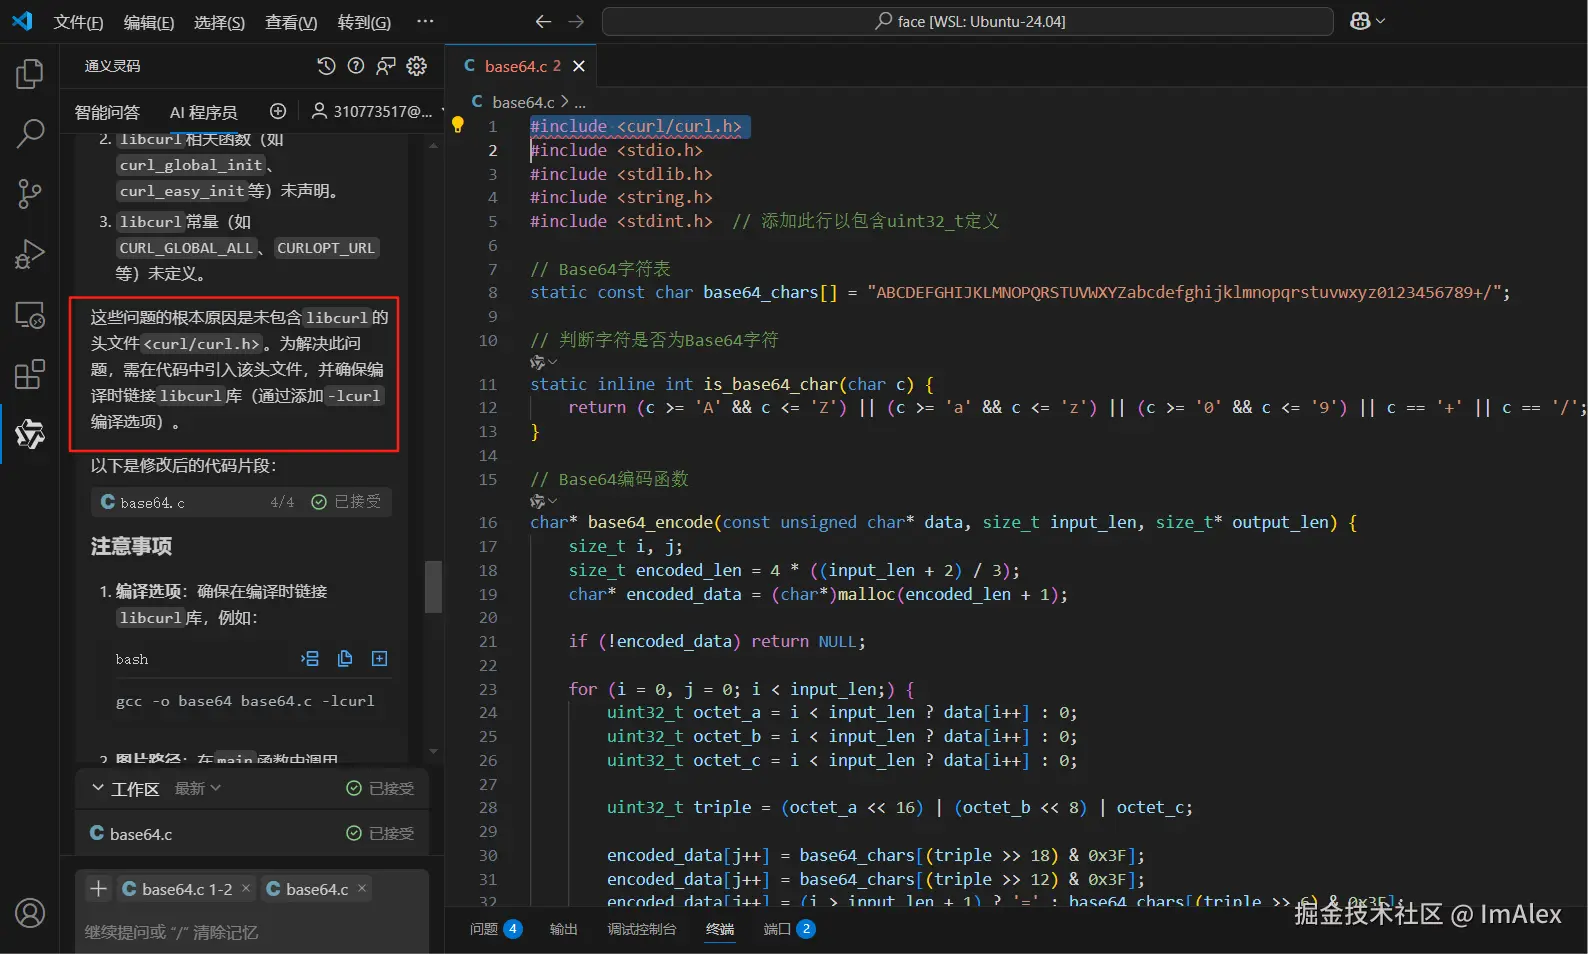This screenshot has width=1588, height=954.
Task: Open Source Control view
Action: pos(30,194)
